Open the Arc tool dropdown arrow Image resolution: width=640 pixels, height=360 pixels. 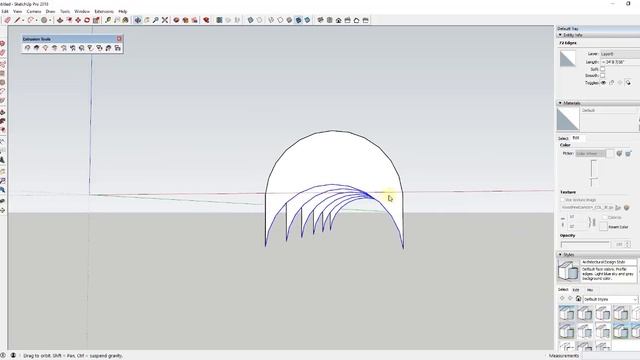click(36, 20)
